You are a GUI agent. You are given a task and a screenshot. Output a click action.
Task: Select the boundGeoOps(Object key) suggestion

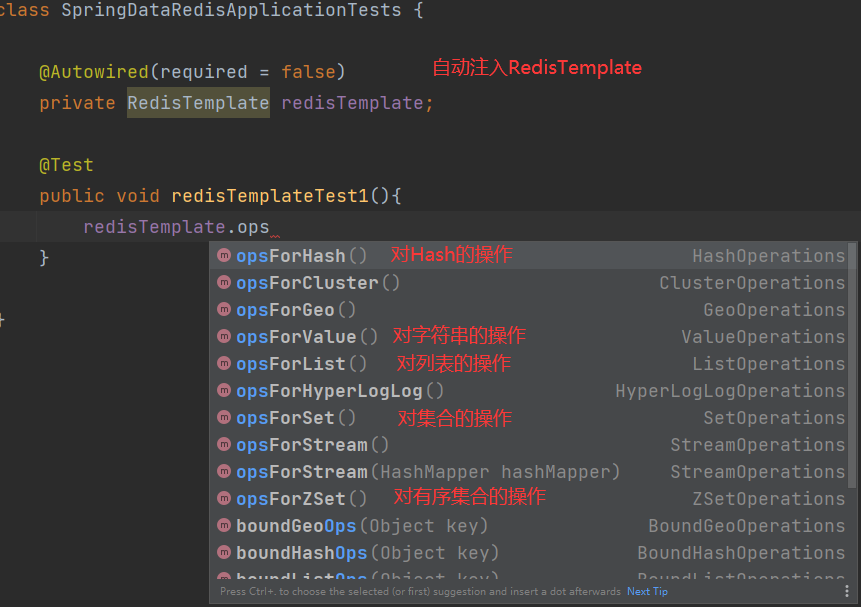pos(529,525)
